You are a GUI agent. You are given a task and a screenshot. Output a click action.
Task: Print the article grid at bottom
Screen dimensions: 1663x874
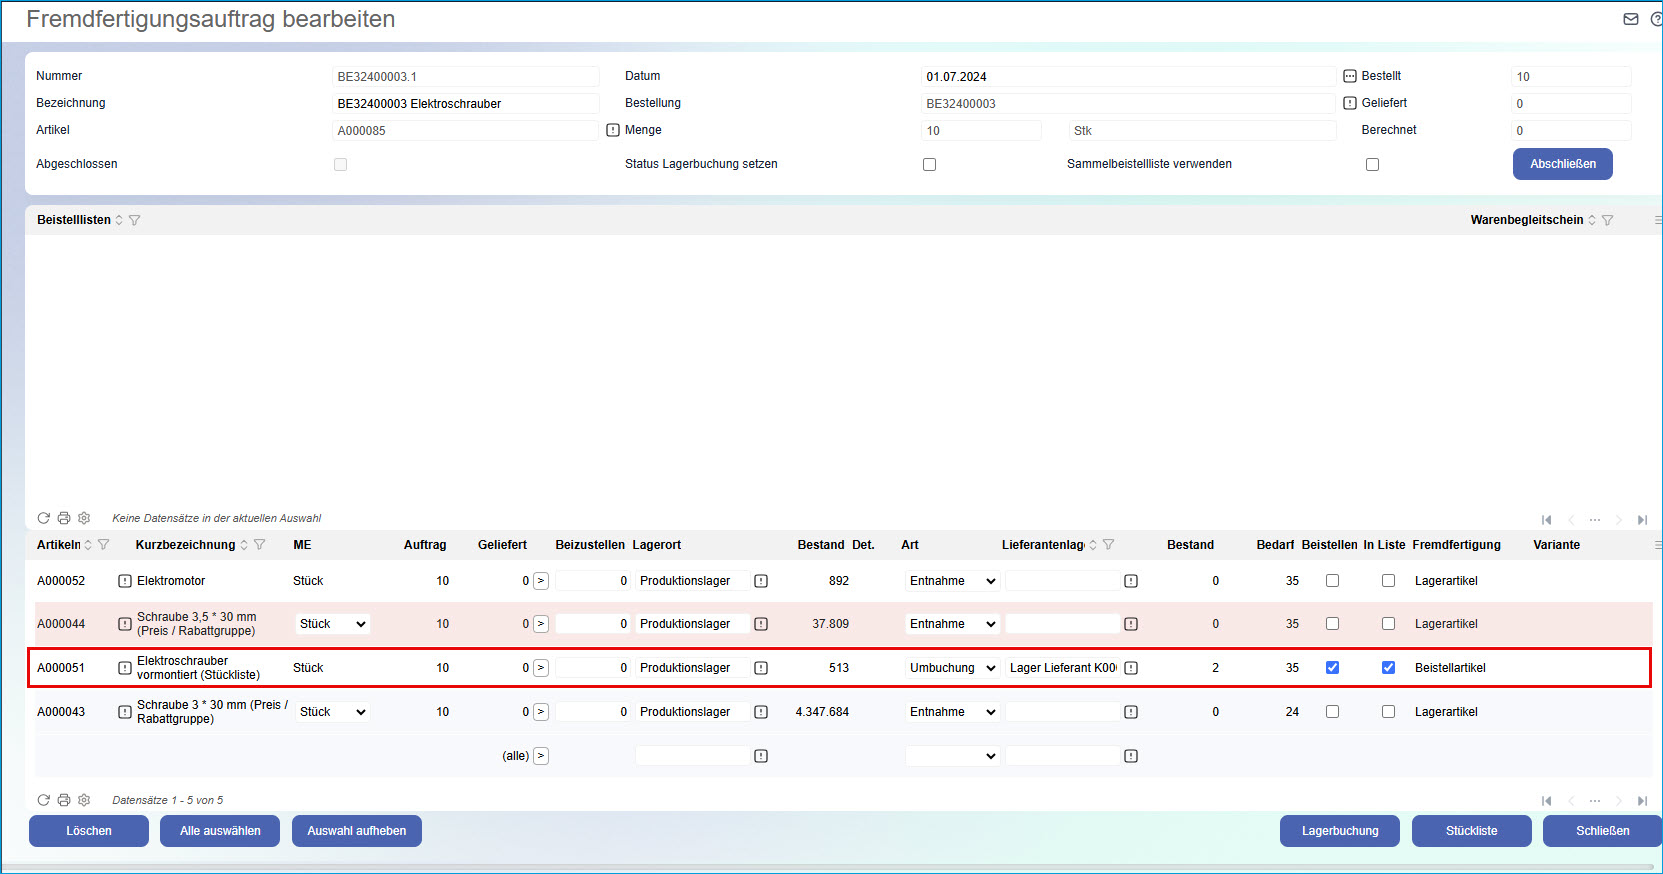[64, 800]
